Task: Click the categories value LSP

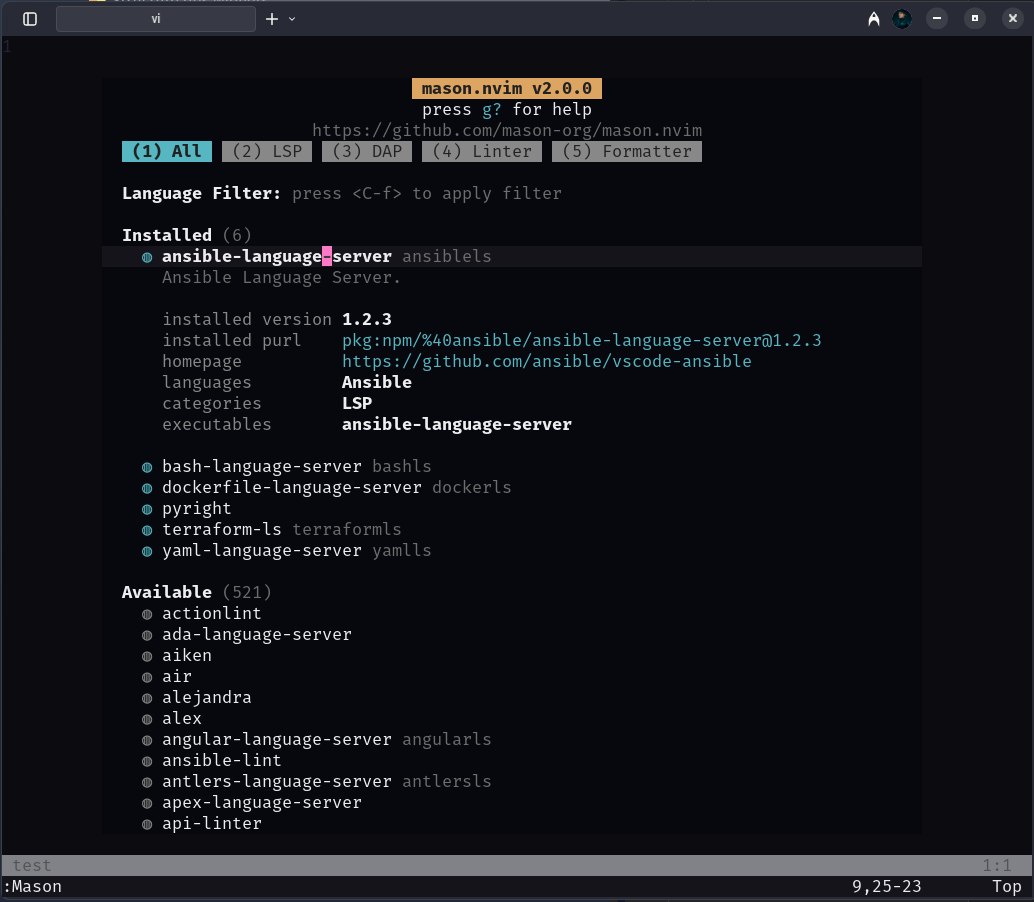Action: click(357, 404)
